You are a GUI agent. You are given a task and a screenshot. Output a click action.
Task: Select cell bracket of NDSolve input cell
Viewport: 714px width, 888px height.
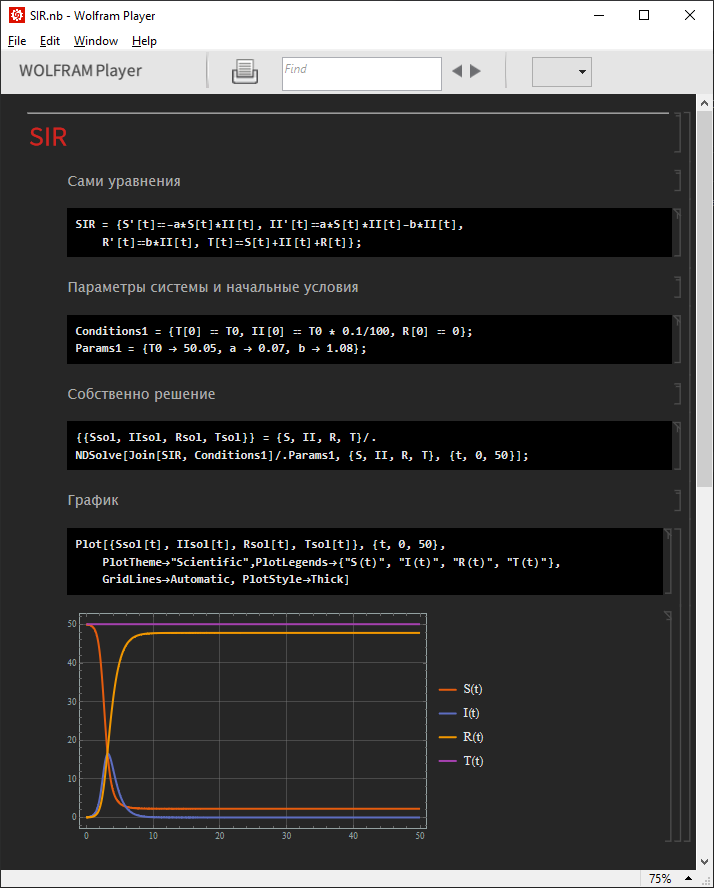(677, 445)
